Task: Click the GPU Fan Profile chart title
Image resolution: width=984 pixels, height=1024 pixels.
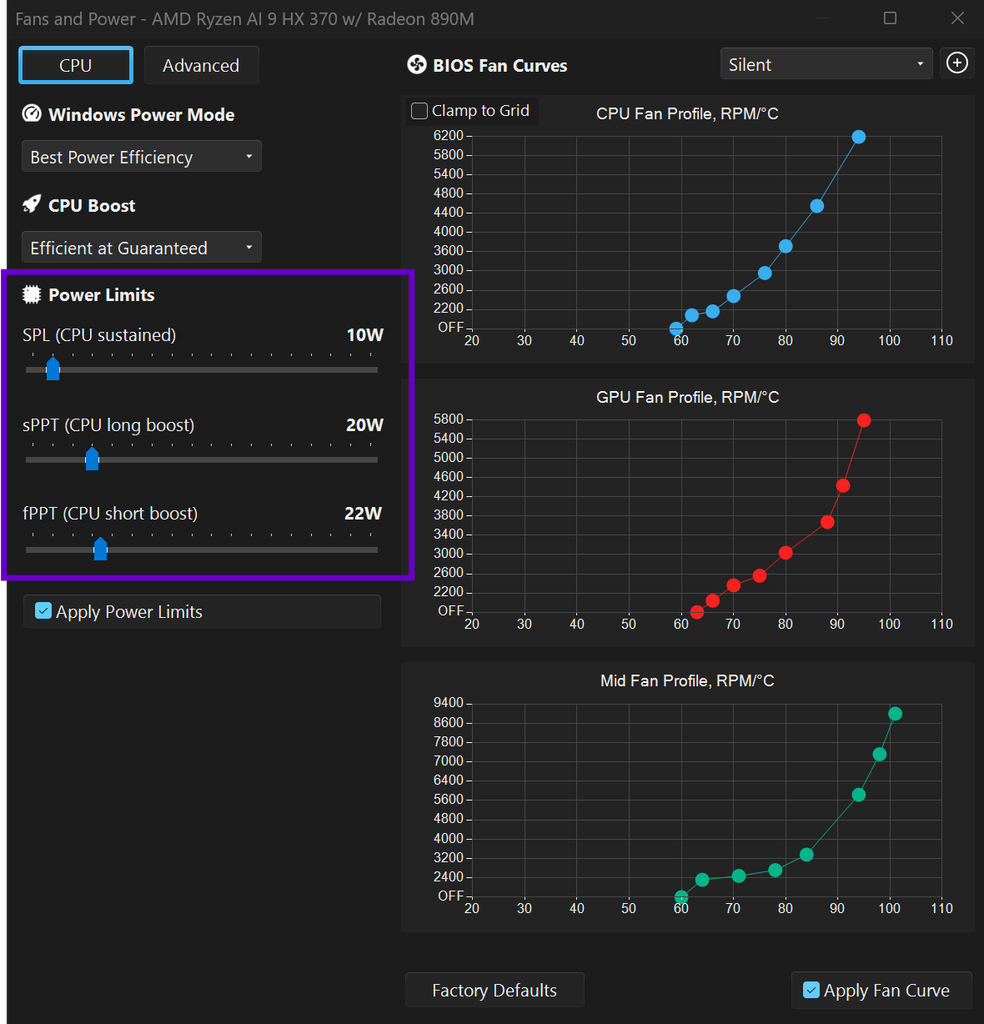Action: point(688,397)
